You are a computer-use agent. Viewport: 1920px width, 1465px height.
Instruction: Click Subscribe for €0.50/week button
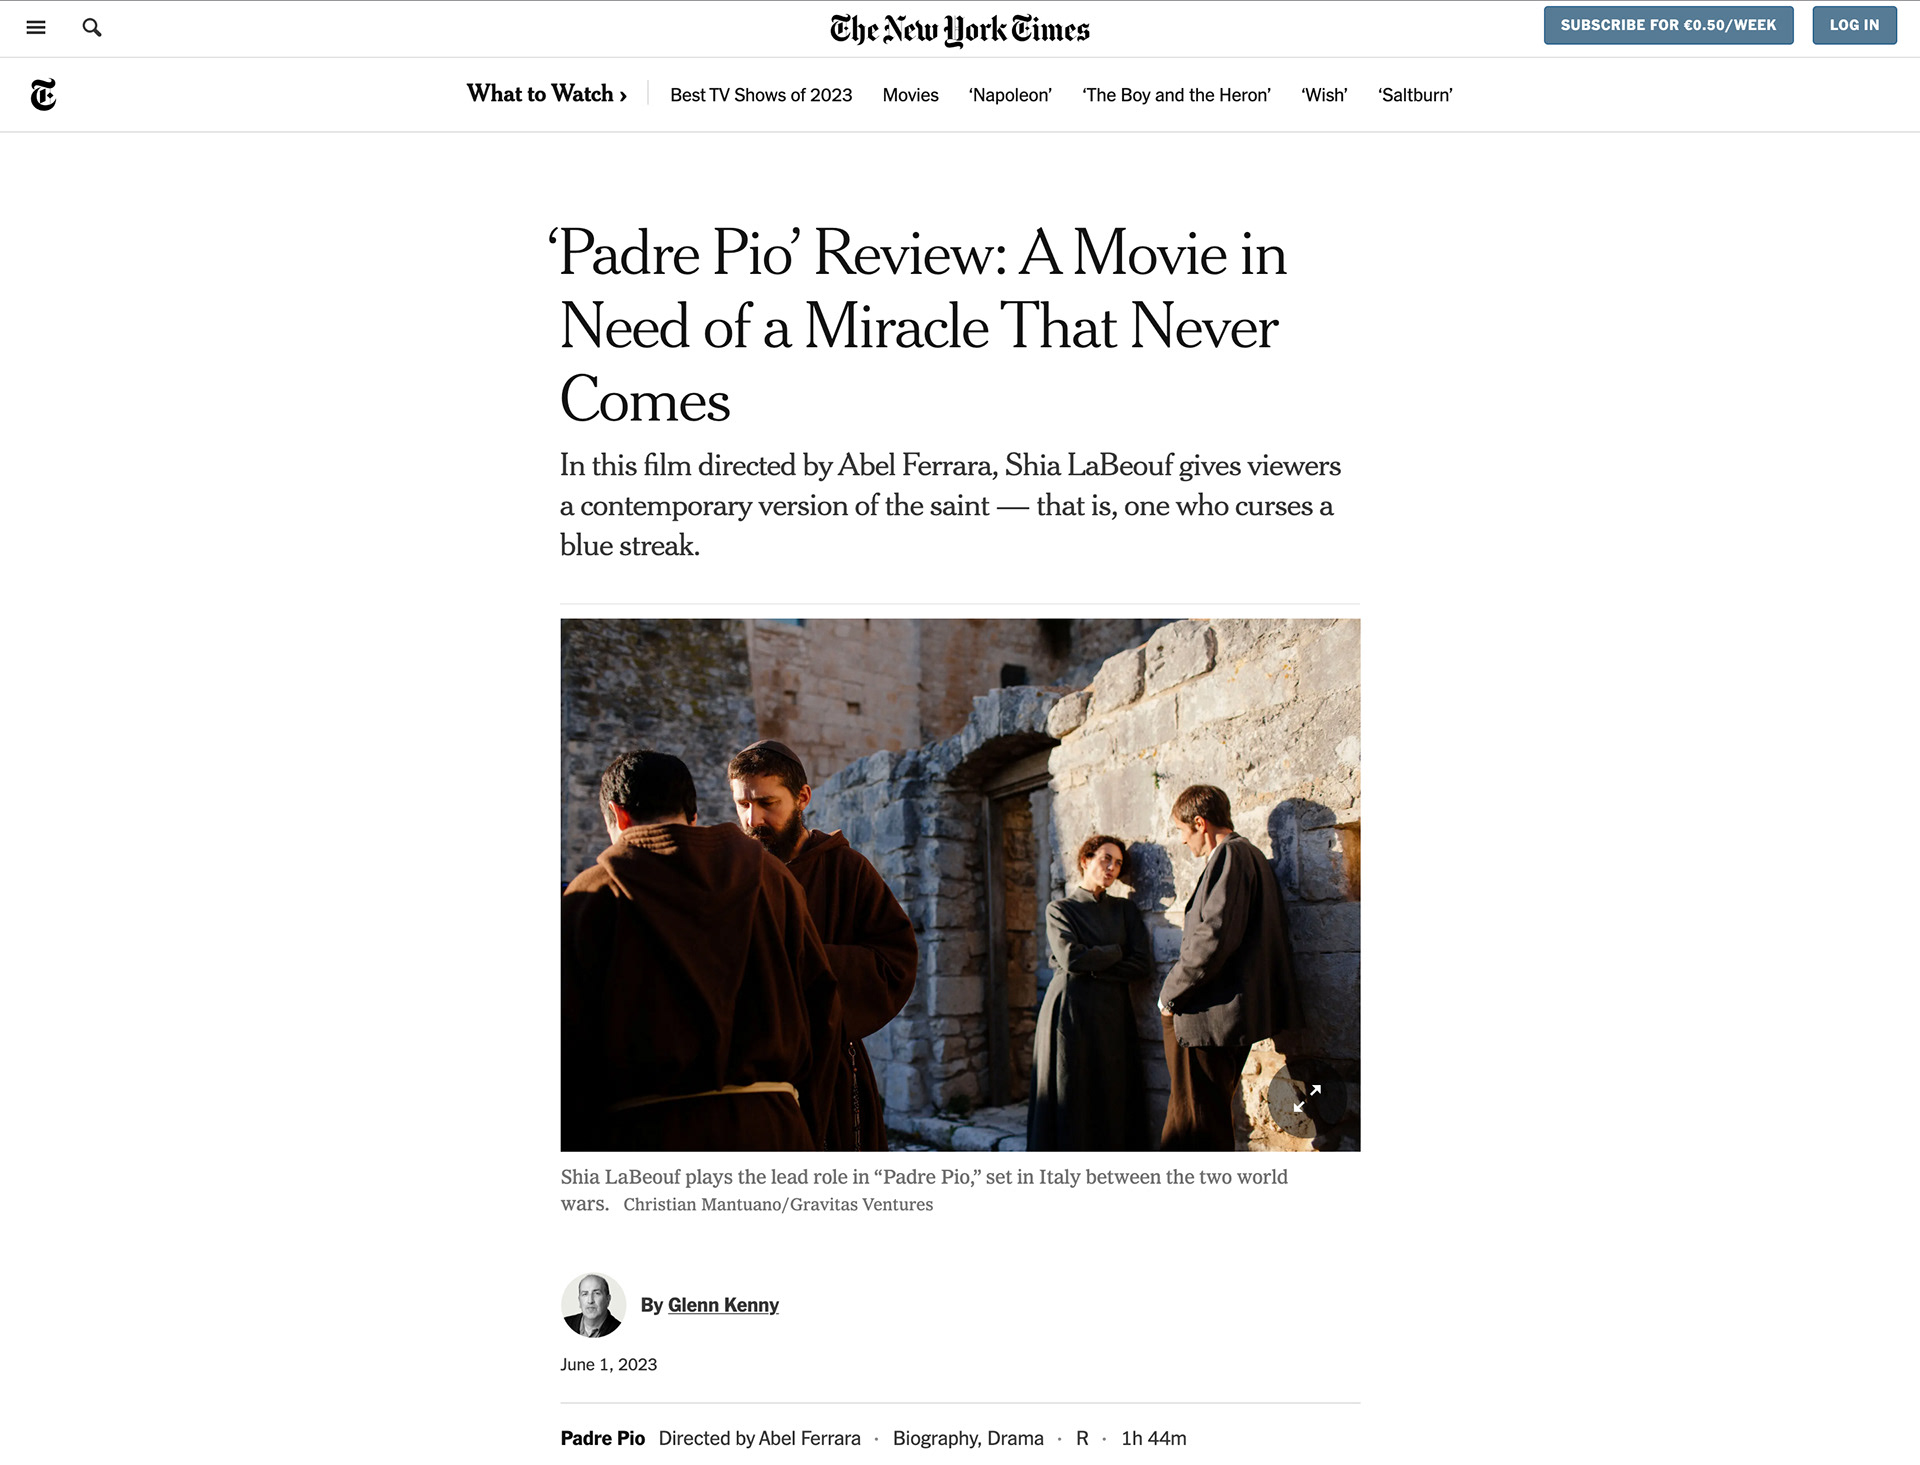point(1668,25)
